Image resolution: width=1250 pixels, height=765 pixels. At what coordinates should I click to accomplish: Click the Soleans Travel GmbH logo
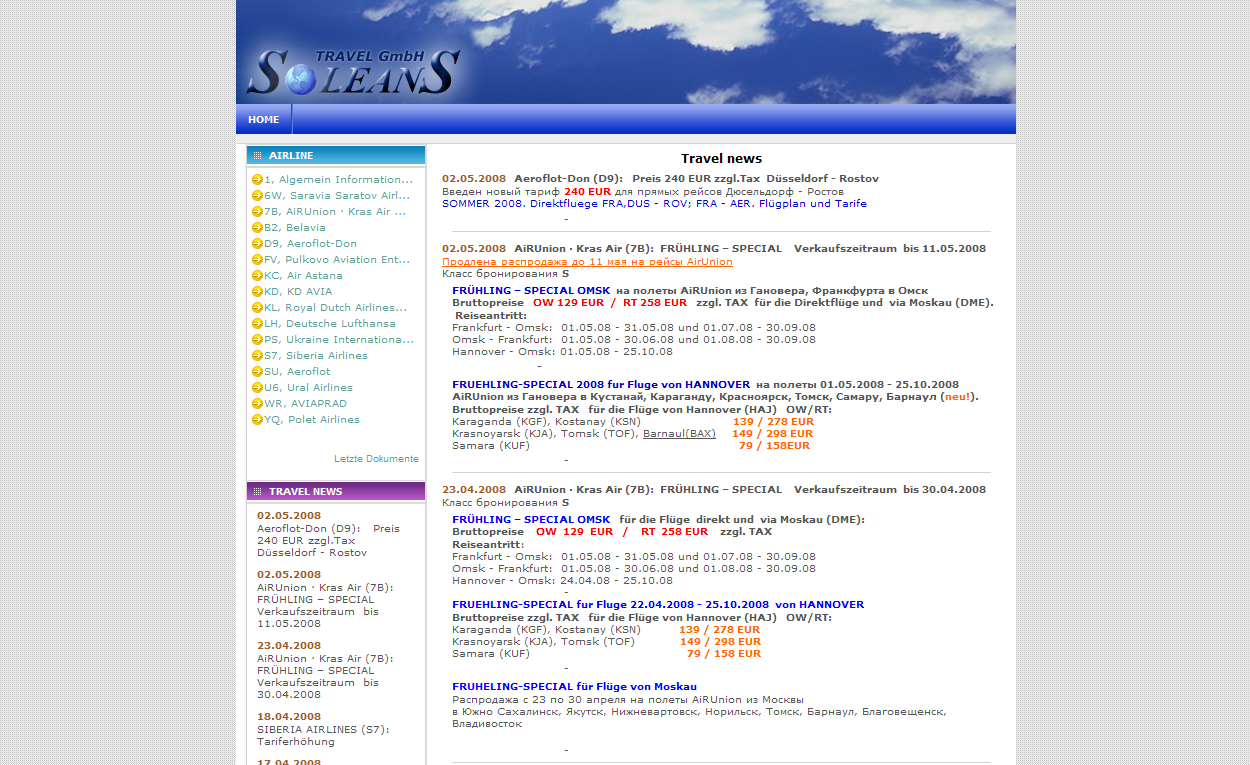353,72
